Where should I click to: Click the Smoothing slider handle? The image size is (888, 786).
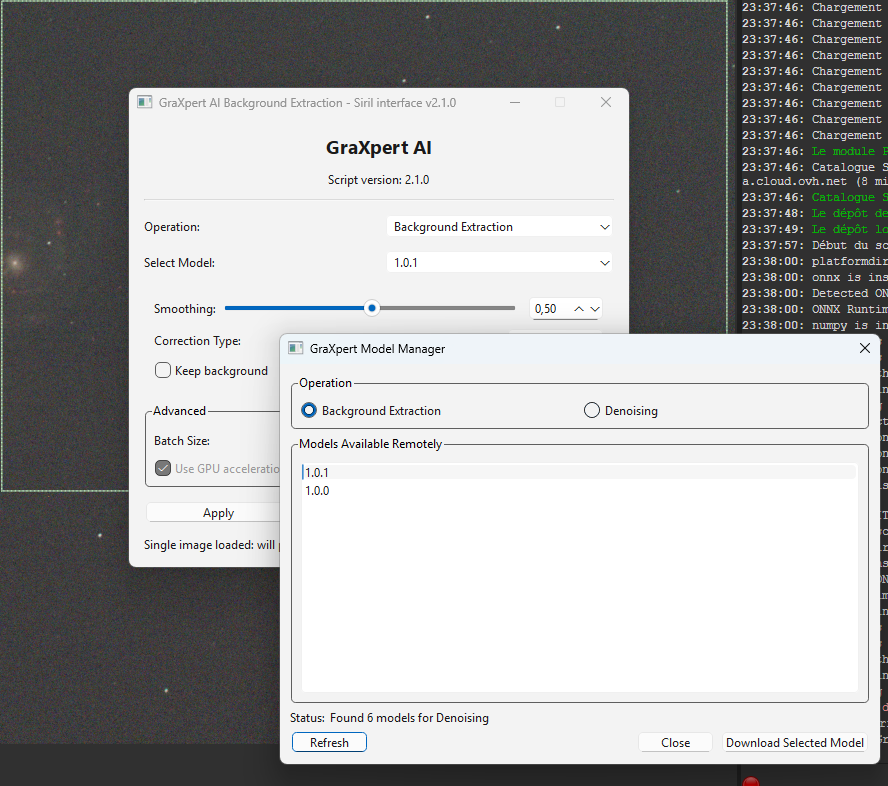372,308
